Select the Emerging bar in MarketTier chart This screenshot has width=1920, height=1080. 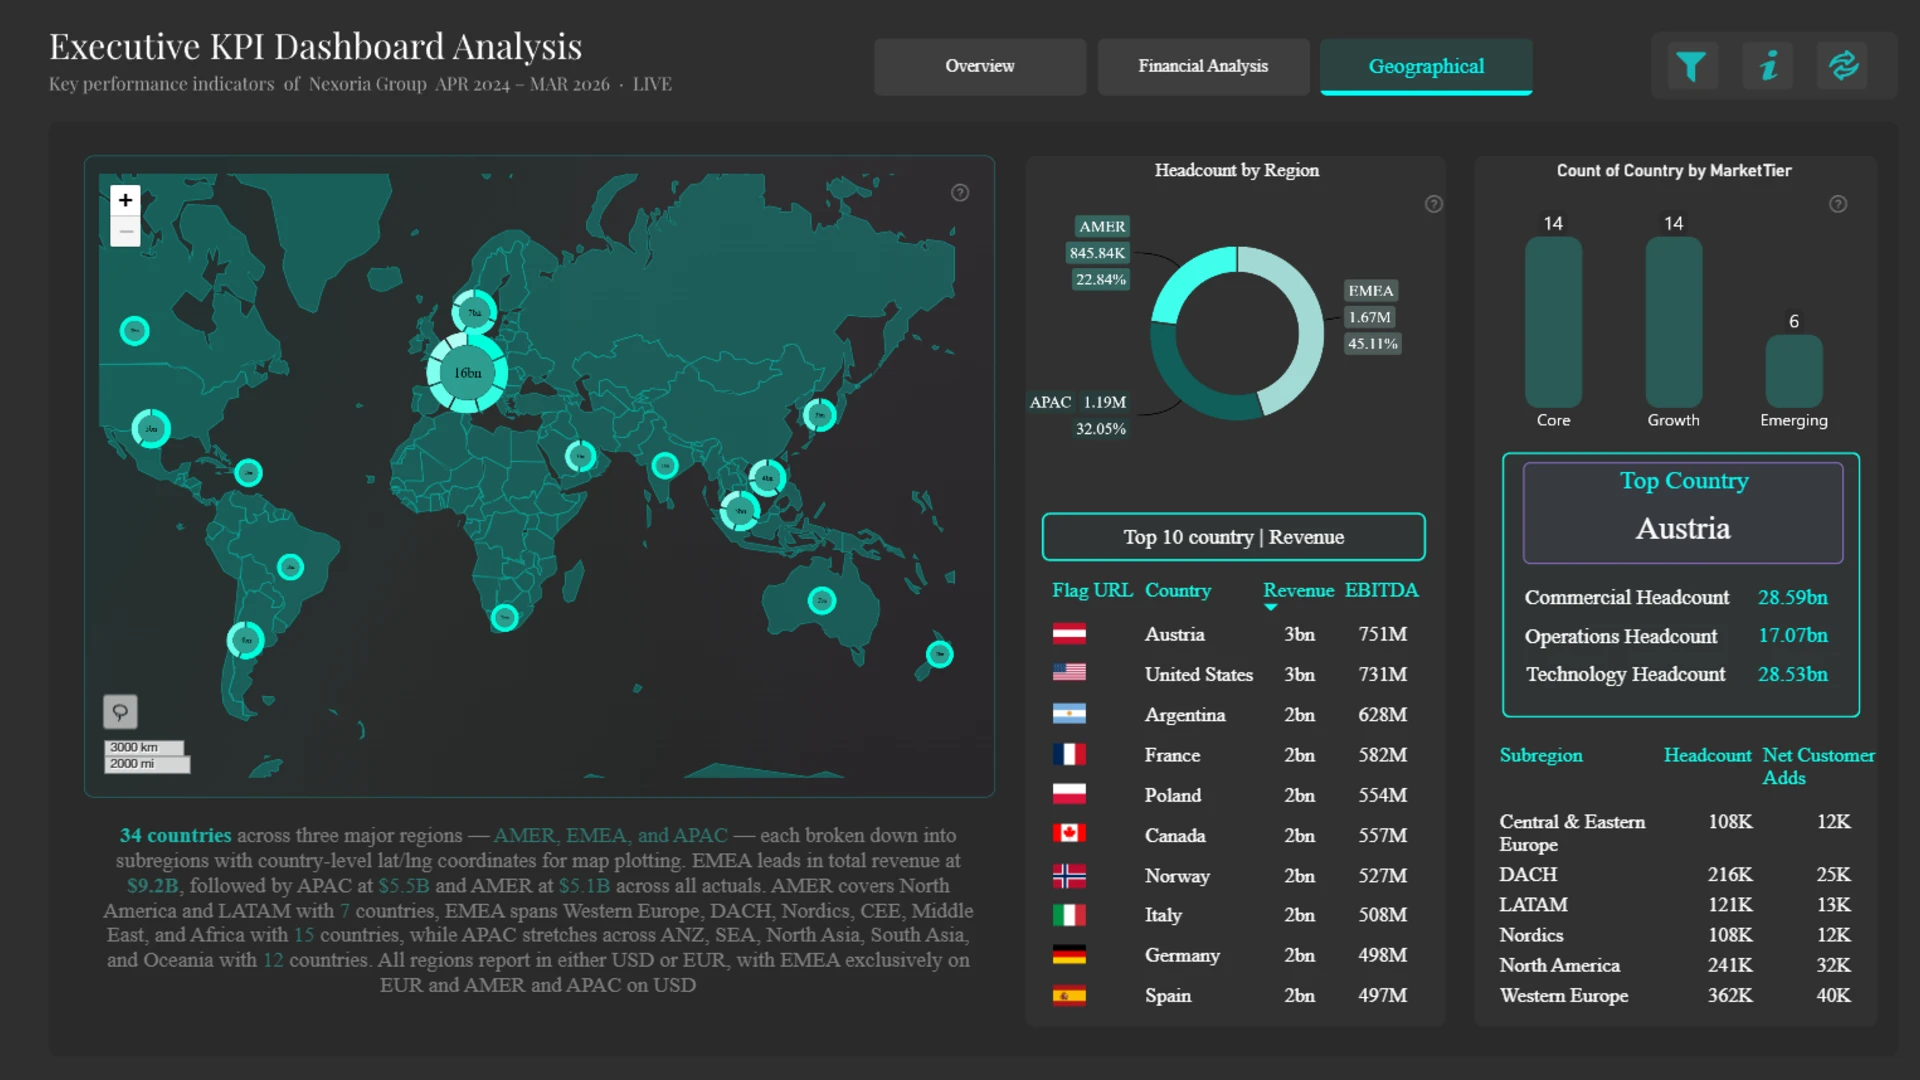pyautogui.click(x=1793, y=370)
